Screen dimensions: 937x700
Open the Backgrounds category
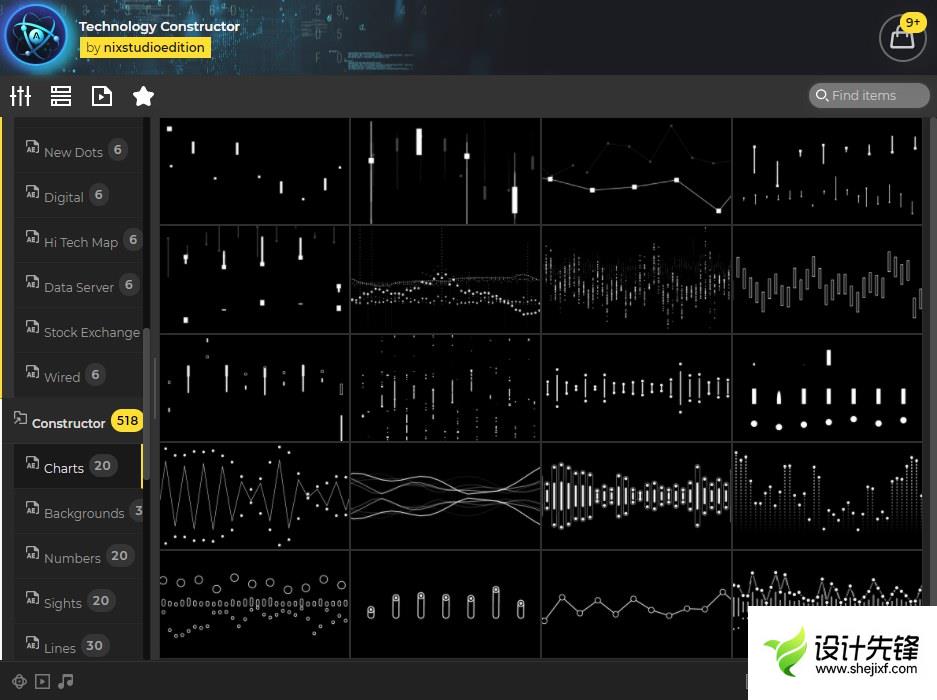(x=83, y=512)
